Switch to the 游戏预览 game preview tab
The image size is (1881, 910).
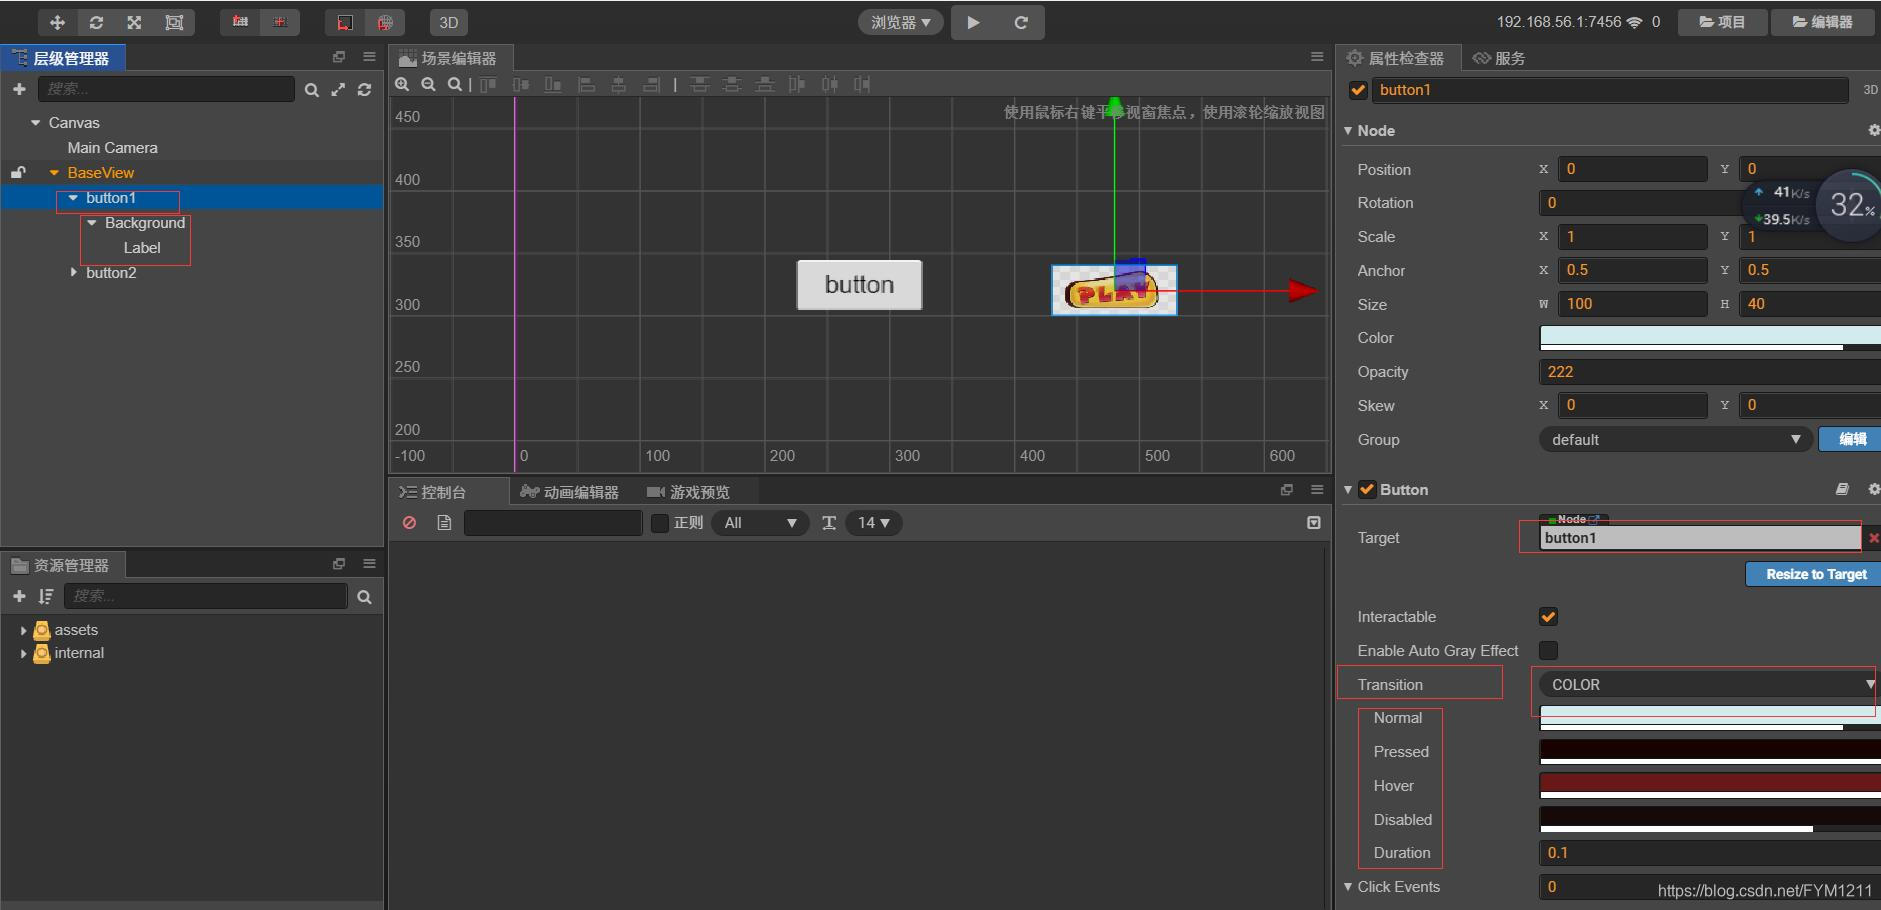pyautogui.click(x=689, y=492)
